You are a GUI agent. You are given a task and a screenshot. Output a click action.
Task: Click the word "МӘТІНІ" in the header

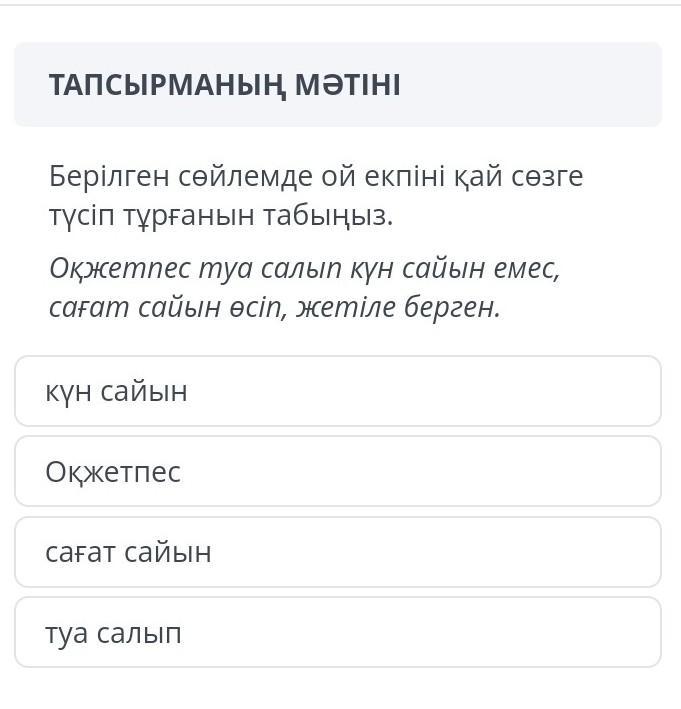347,85
